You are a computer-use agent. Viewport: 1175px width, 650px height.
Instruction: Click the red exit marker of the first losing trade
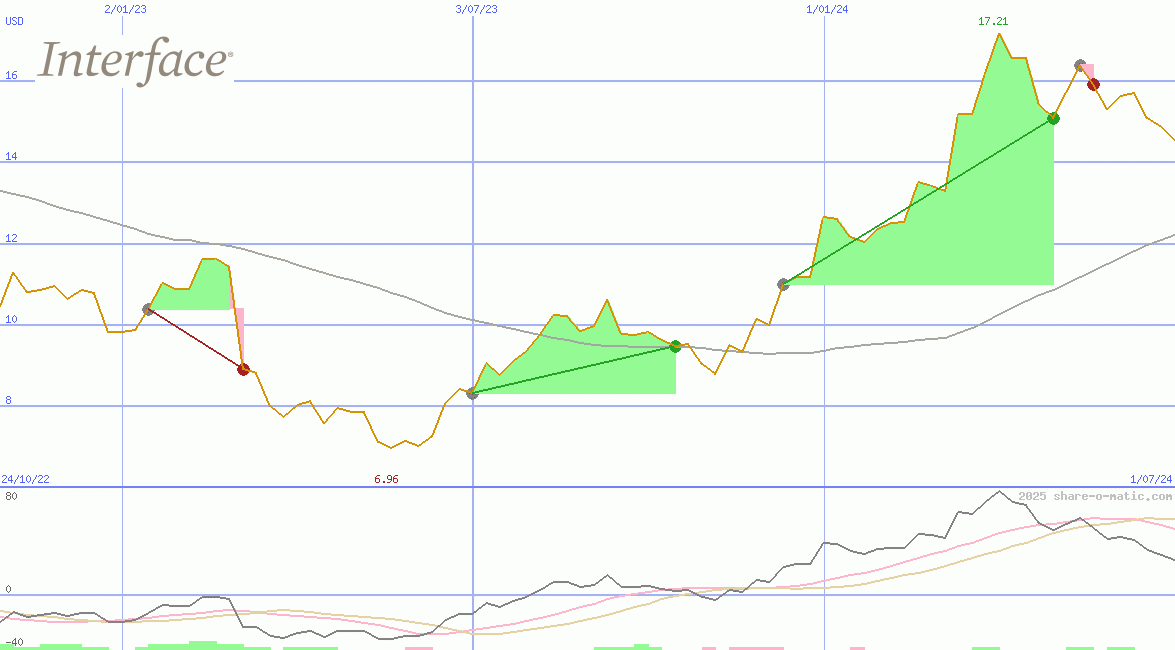(243, 369)
